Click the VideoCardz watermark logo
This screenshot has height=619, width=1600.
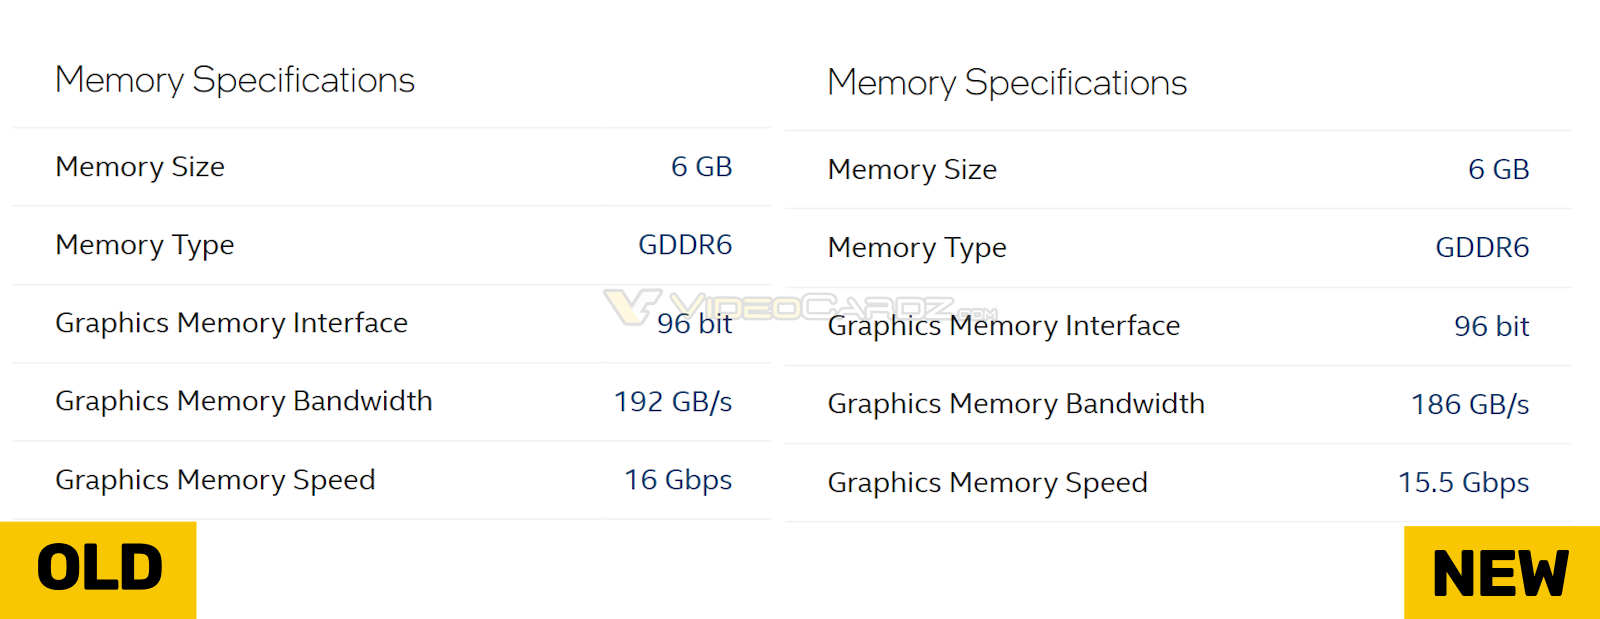(800, 306)
